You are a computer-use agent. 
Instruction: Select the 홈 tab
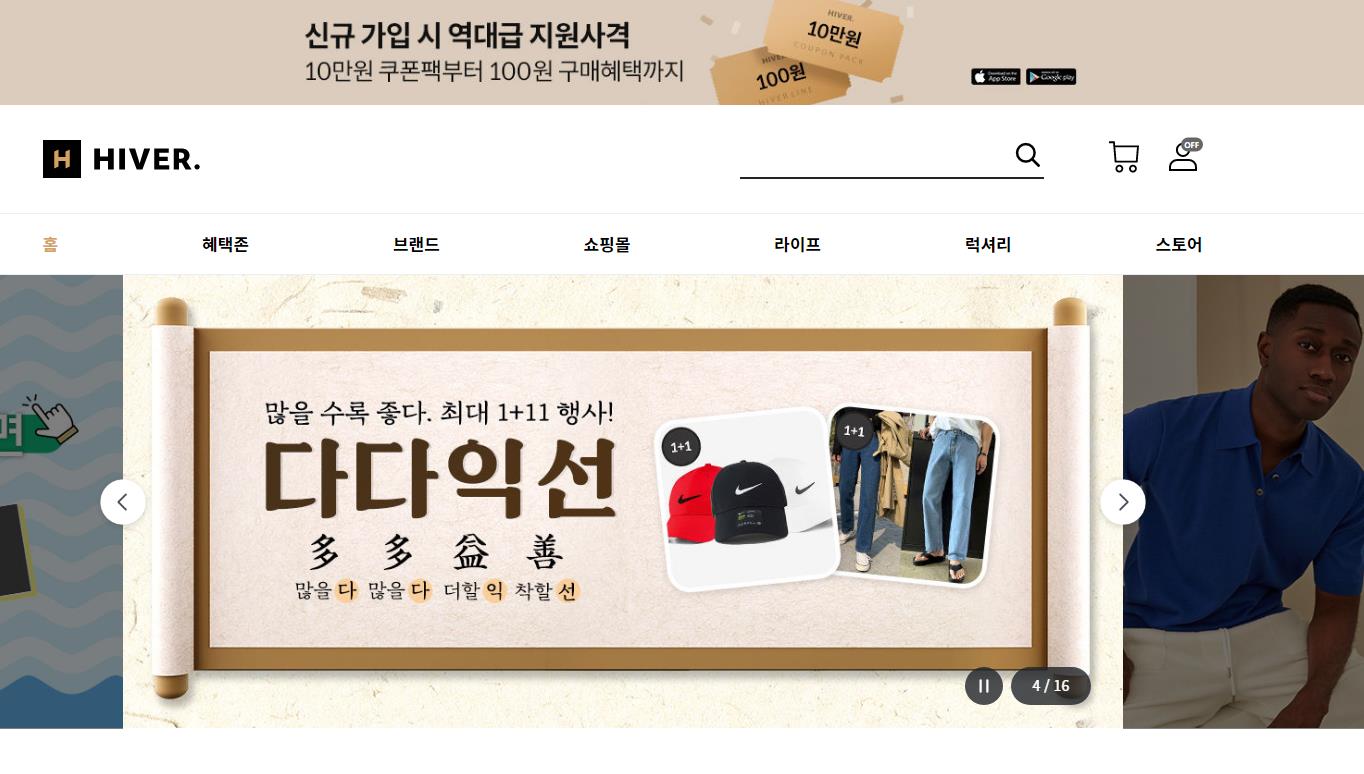(50, 244)
